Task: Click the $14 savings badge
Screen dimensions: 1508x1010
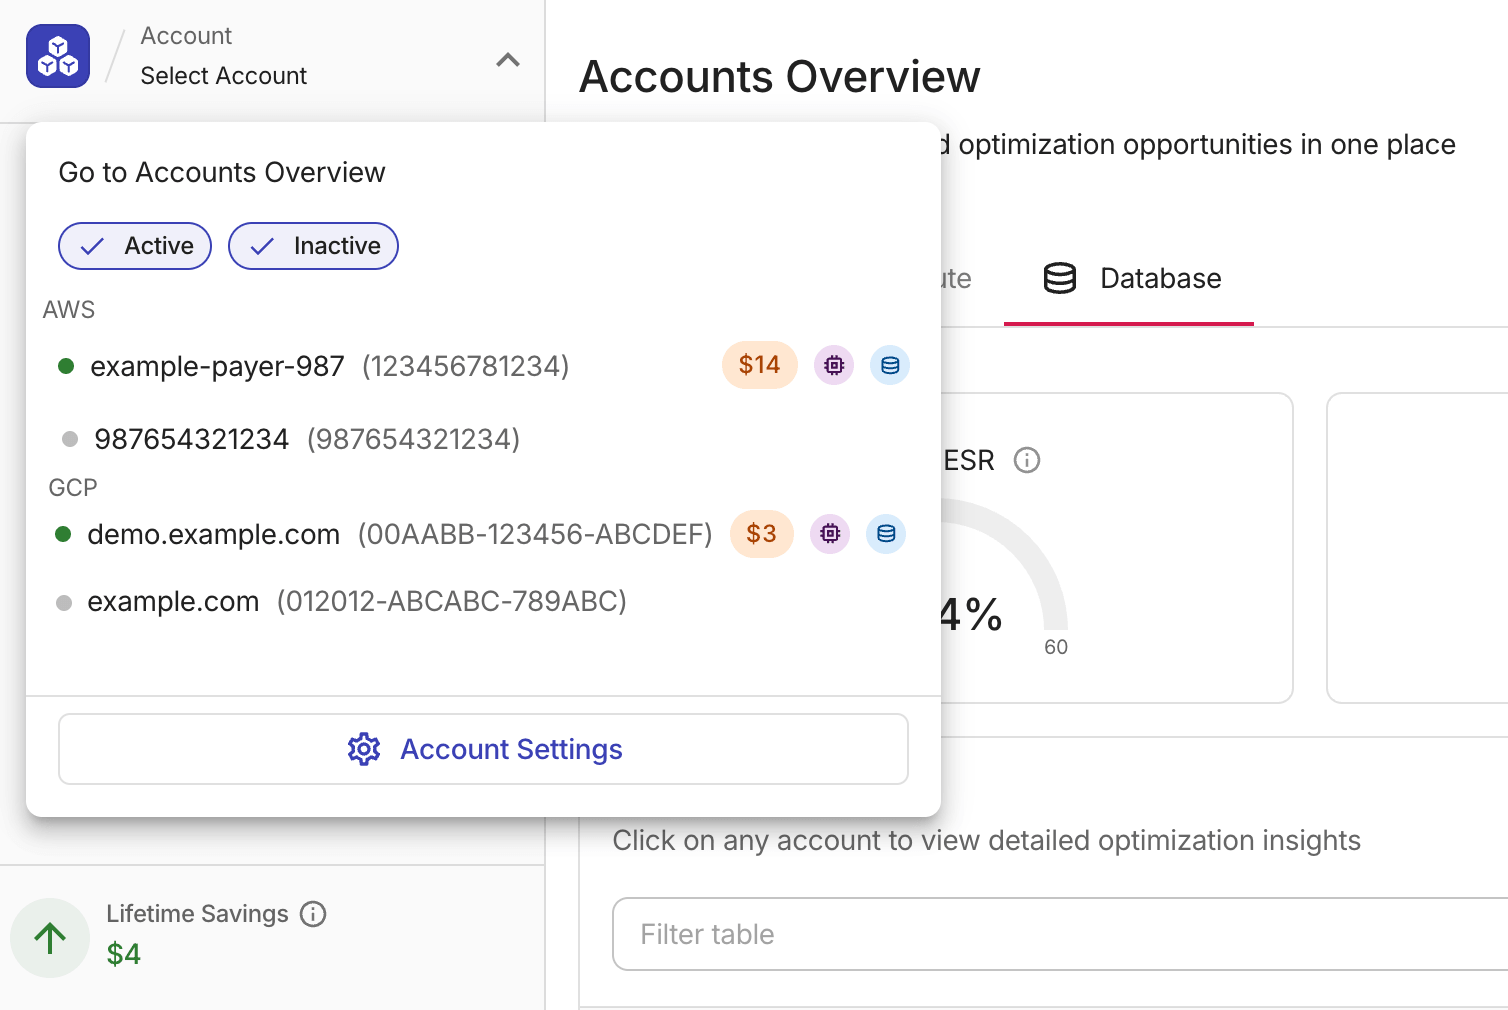Action: [x=759, y=365]
